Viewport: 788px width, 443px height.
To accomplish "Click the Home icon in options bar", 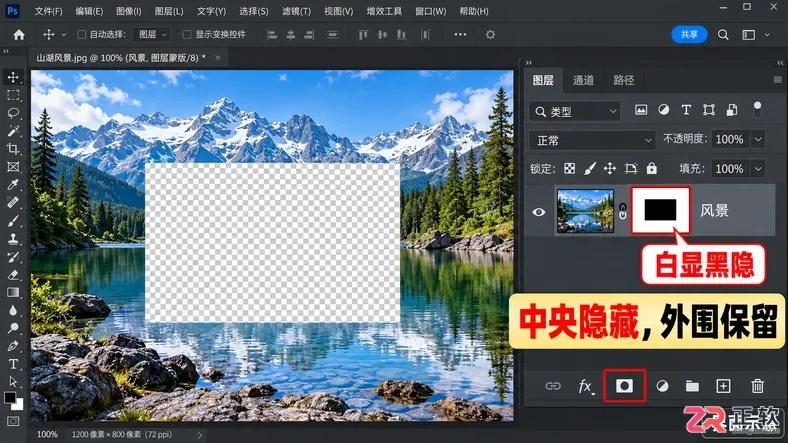I will click(19, 35).
